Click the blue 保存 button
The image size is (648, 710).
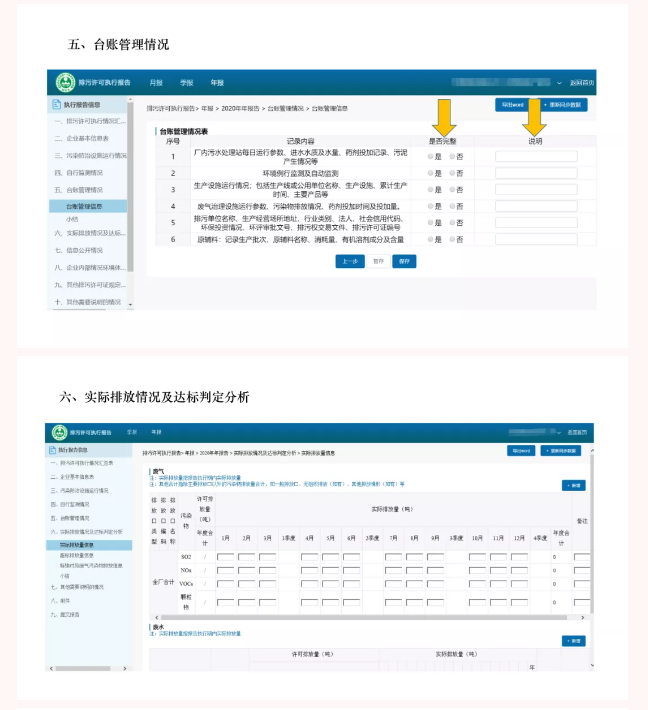[404, 261]
